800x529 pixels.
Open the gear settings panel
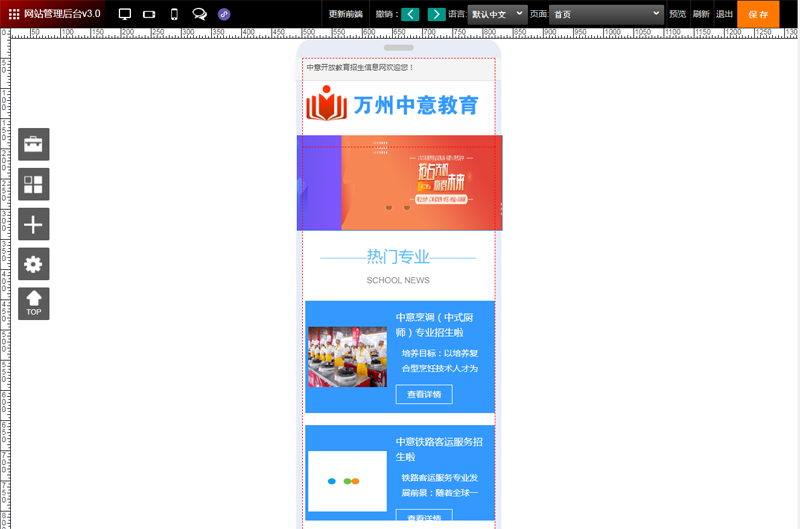[34, 264]
